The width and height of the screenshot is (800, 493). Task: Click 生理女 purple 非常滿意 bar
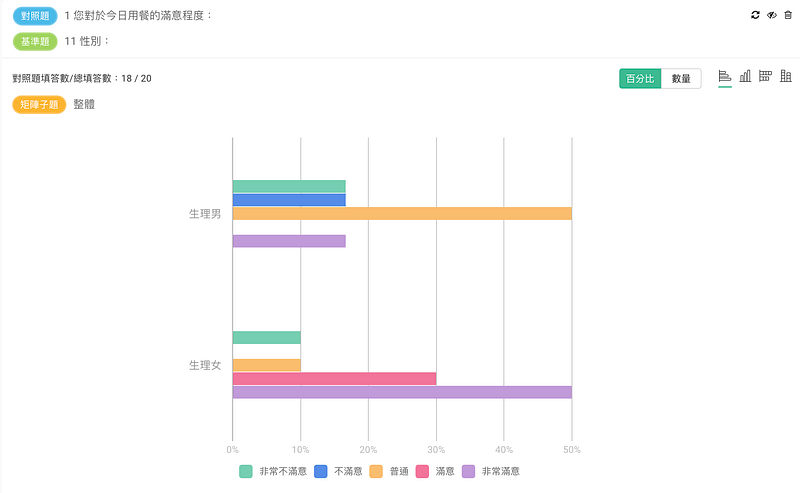[x=402, y=392]
